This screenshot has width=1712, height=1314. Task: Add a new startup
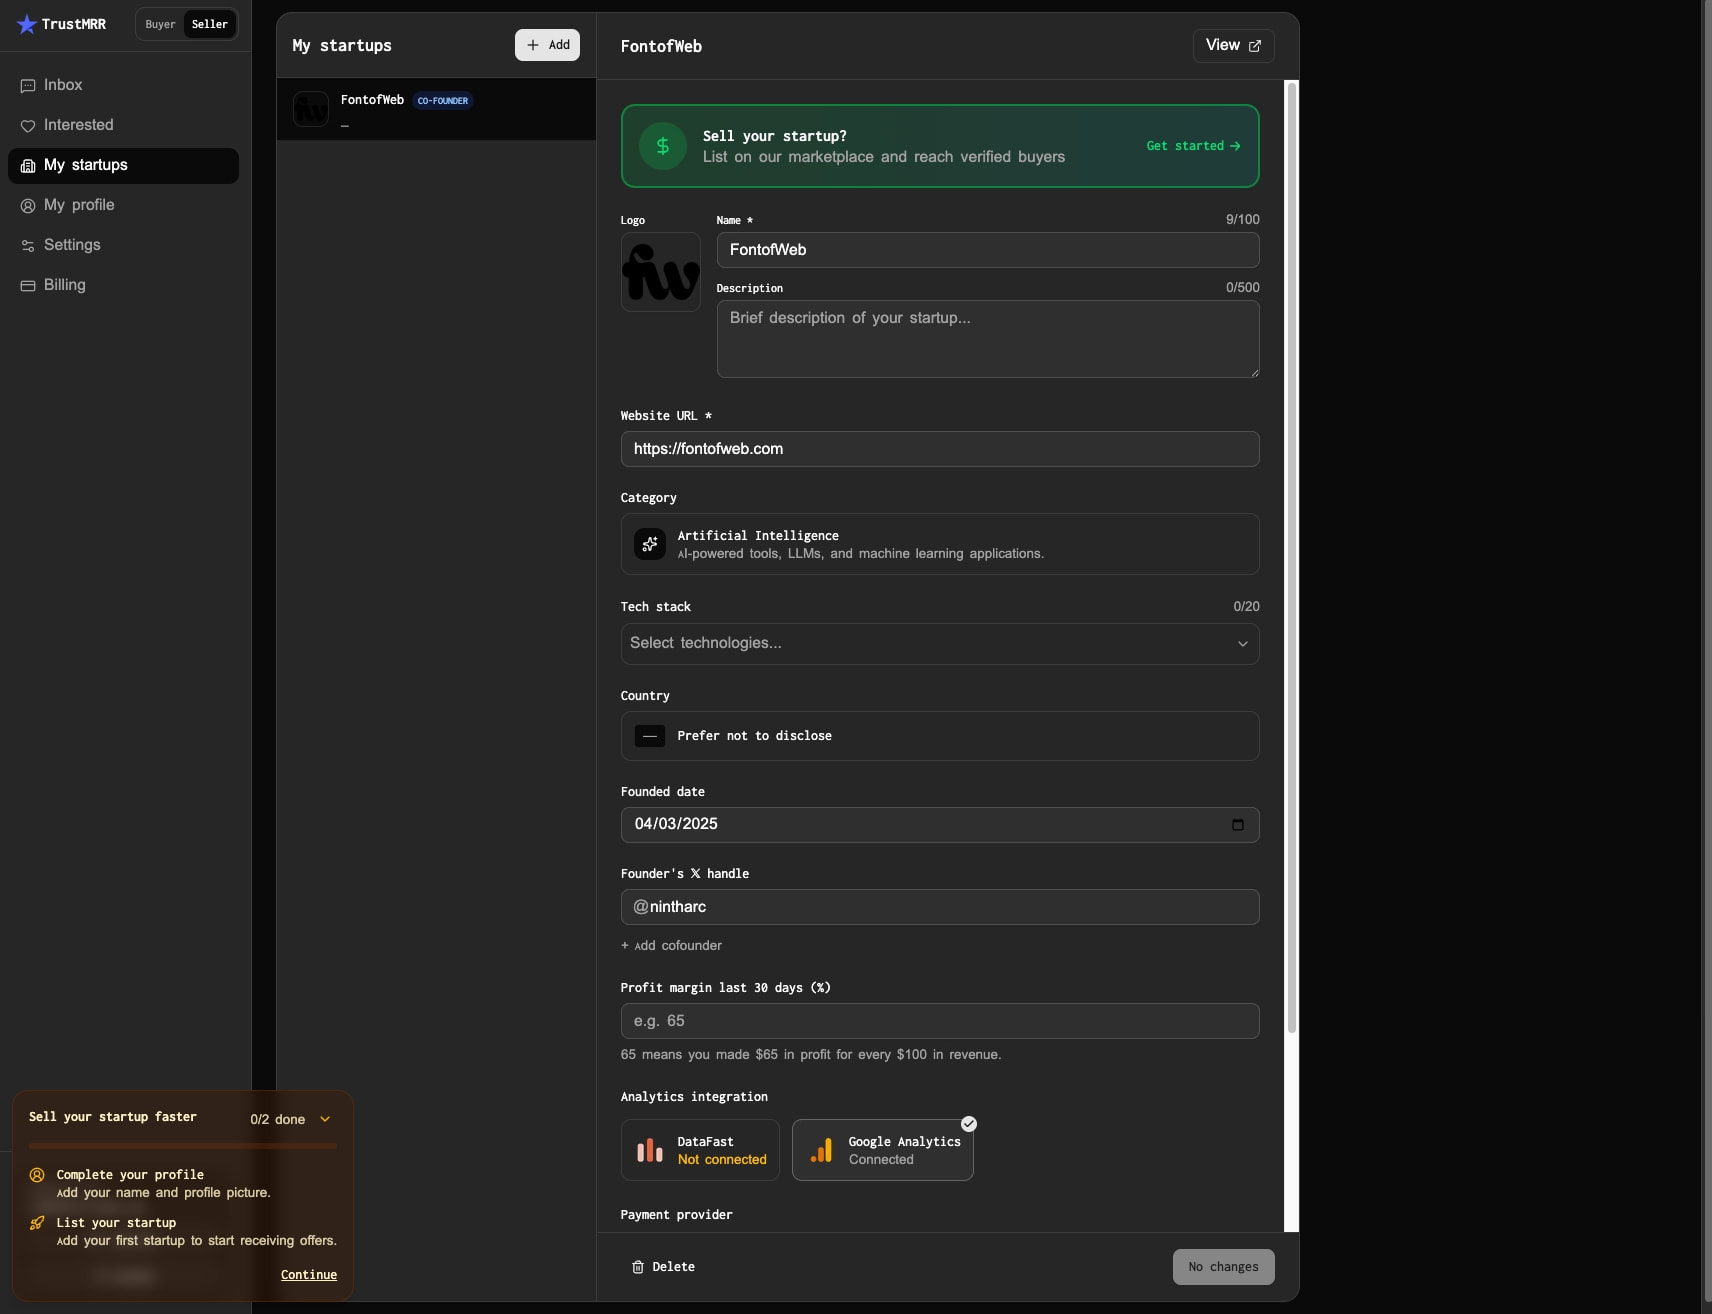click(x=547, y=45)
